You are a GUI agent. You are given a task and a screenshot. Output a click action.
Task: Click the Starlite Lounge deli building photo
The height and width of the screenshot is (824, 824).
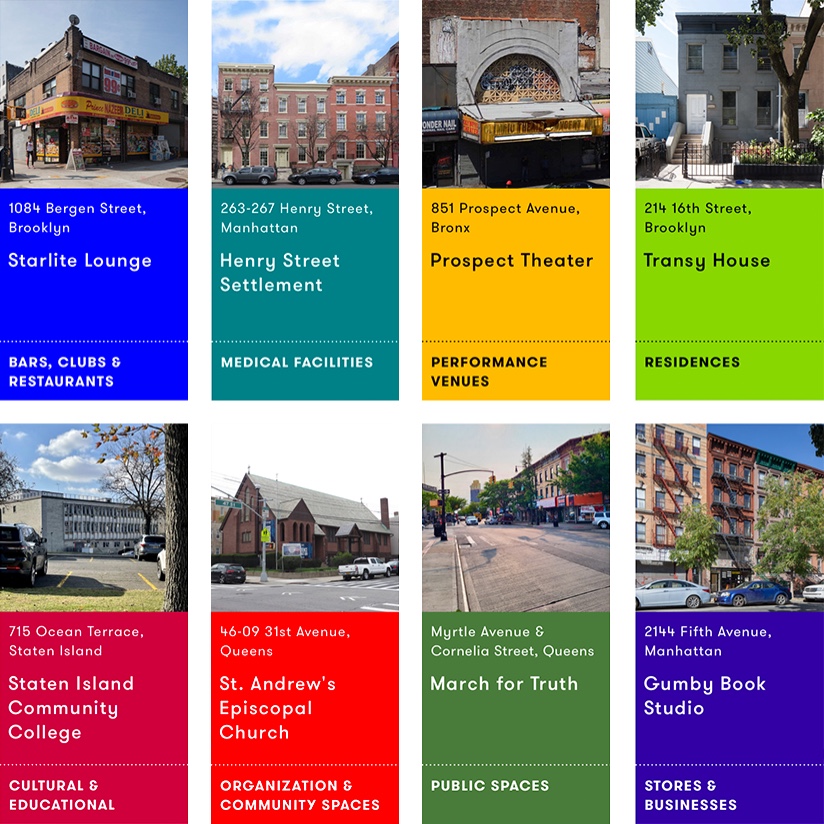click(x=93, y=94)
